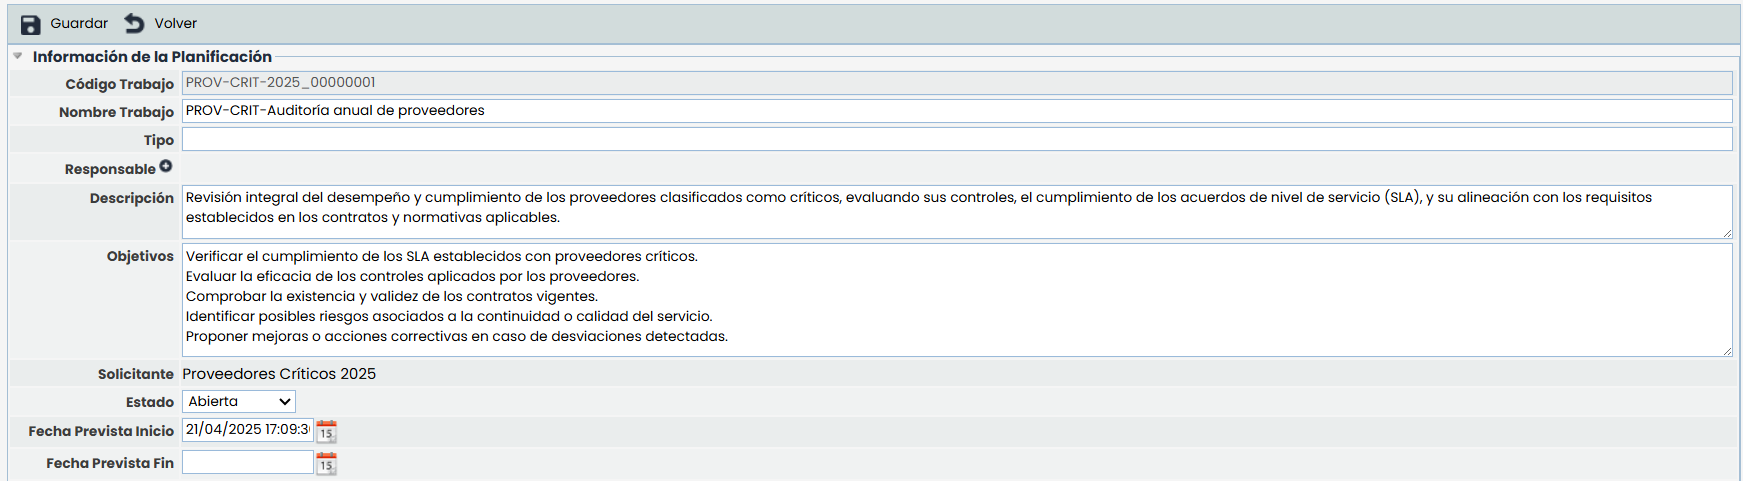Click the Volver back arrow icon
Viewport: 1743px width, 481px height.
tap(134, 23)
